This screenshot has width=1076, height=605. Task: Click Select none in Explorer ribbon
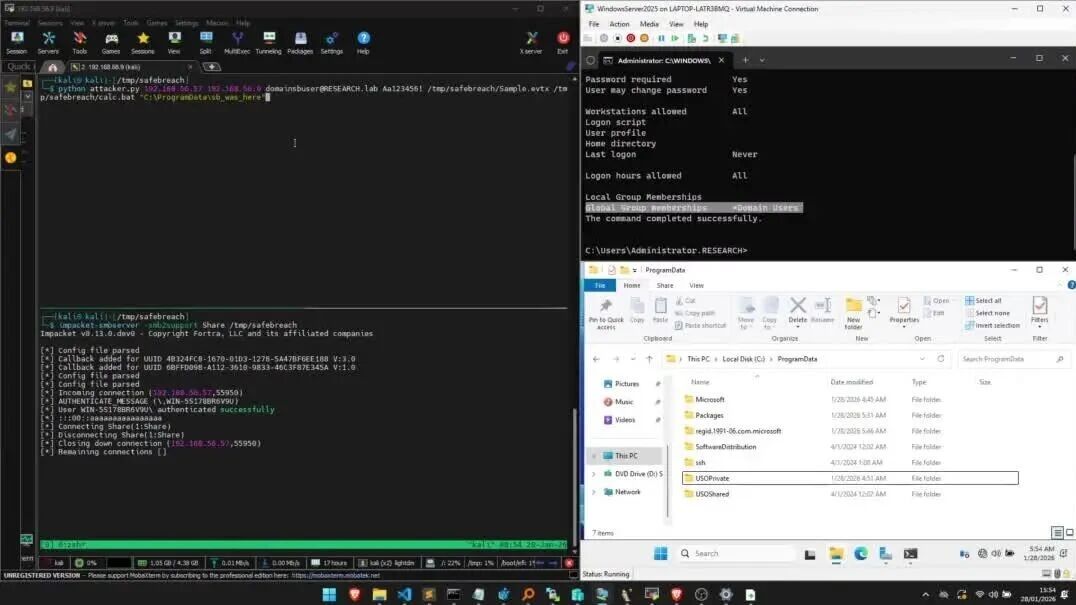click(x=987, y=313)
